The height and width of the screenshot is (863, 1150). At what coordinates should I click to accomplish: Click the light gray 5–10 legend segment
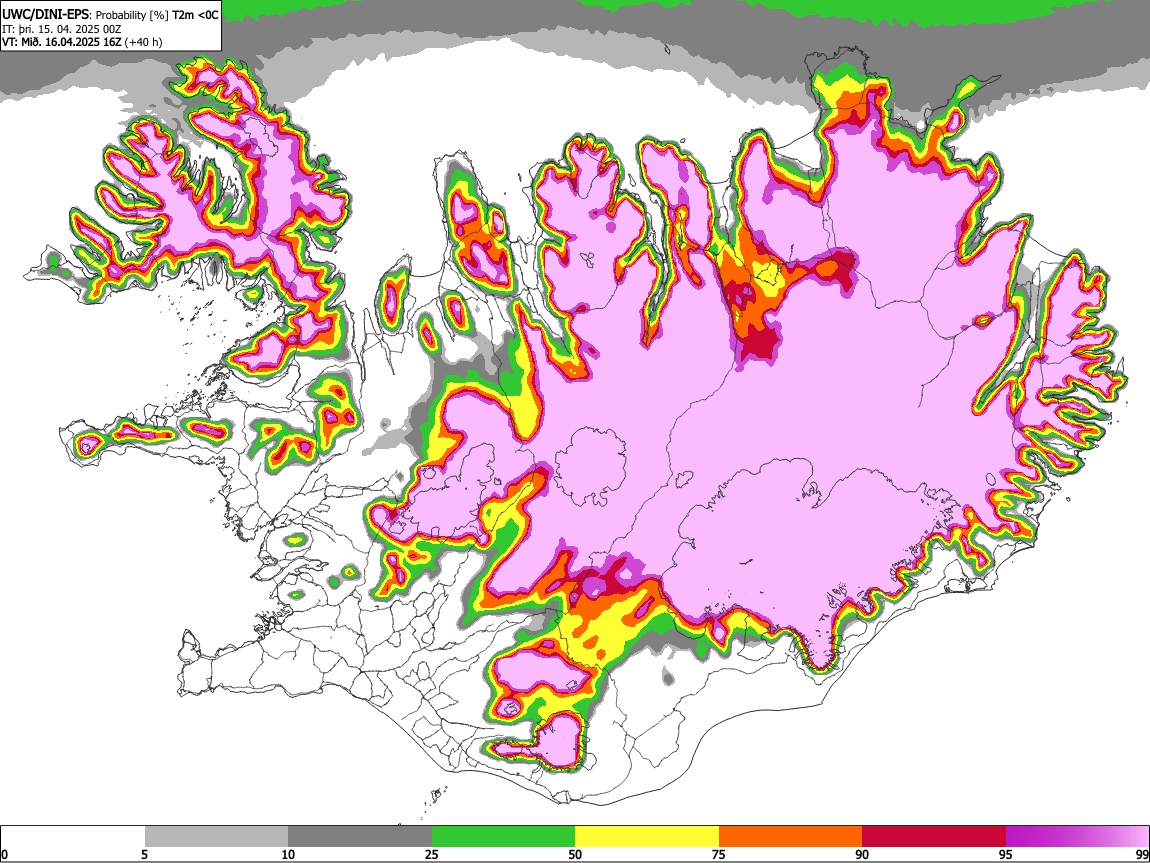216,836
